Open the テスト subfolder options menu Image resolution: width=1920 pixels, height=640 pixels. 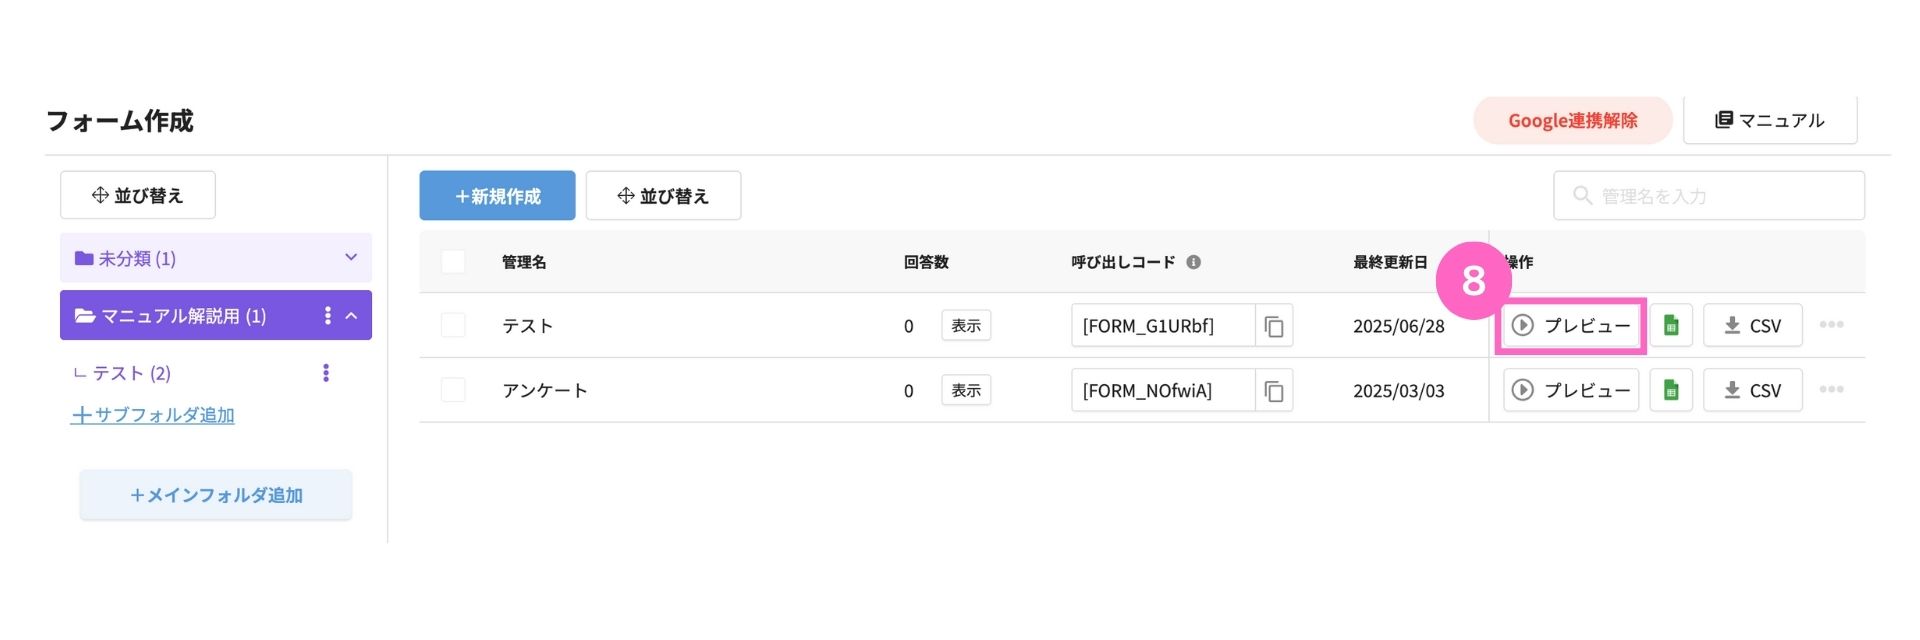coord(326,373)
